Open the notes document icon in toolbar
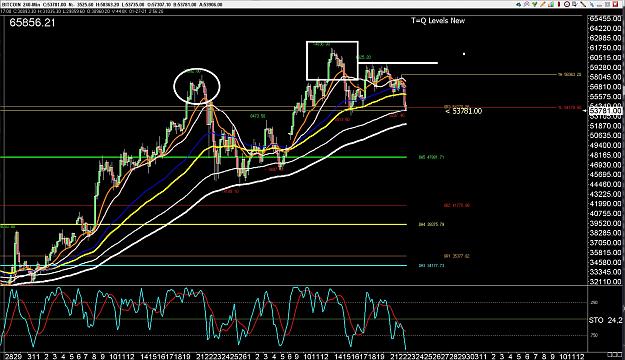This screenshot has width=625, height=360. pos(575,4)
